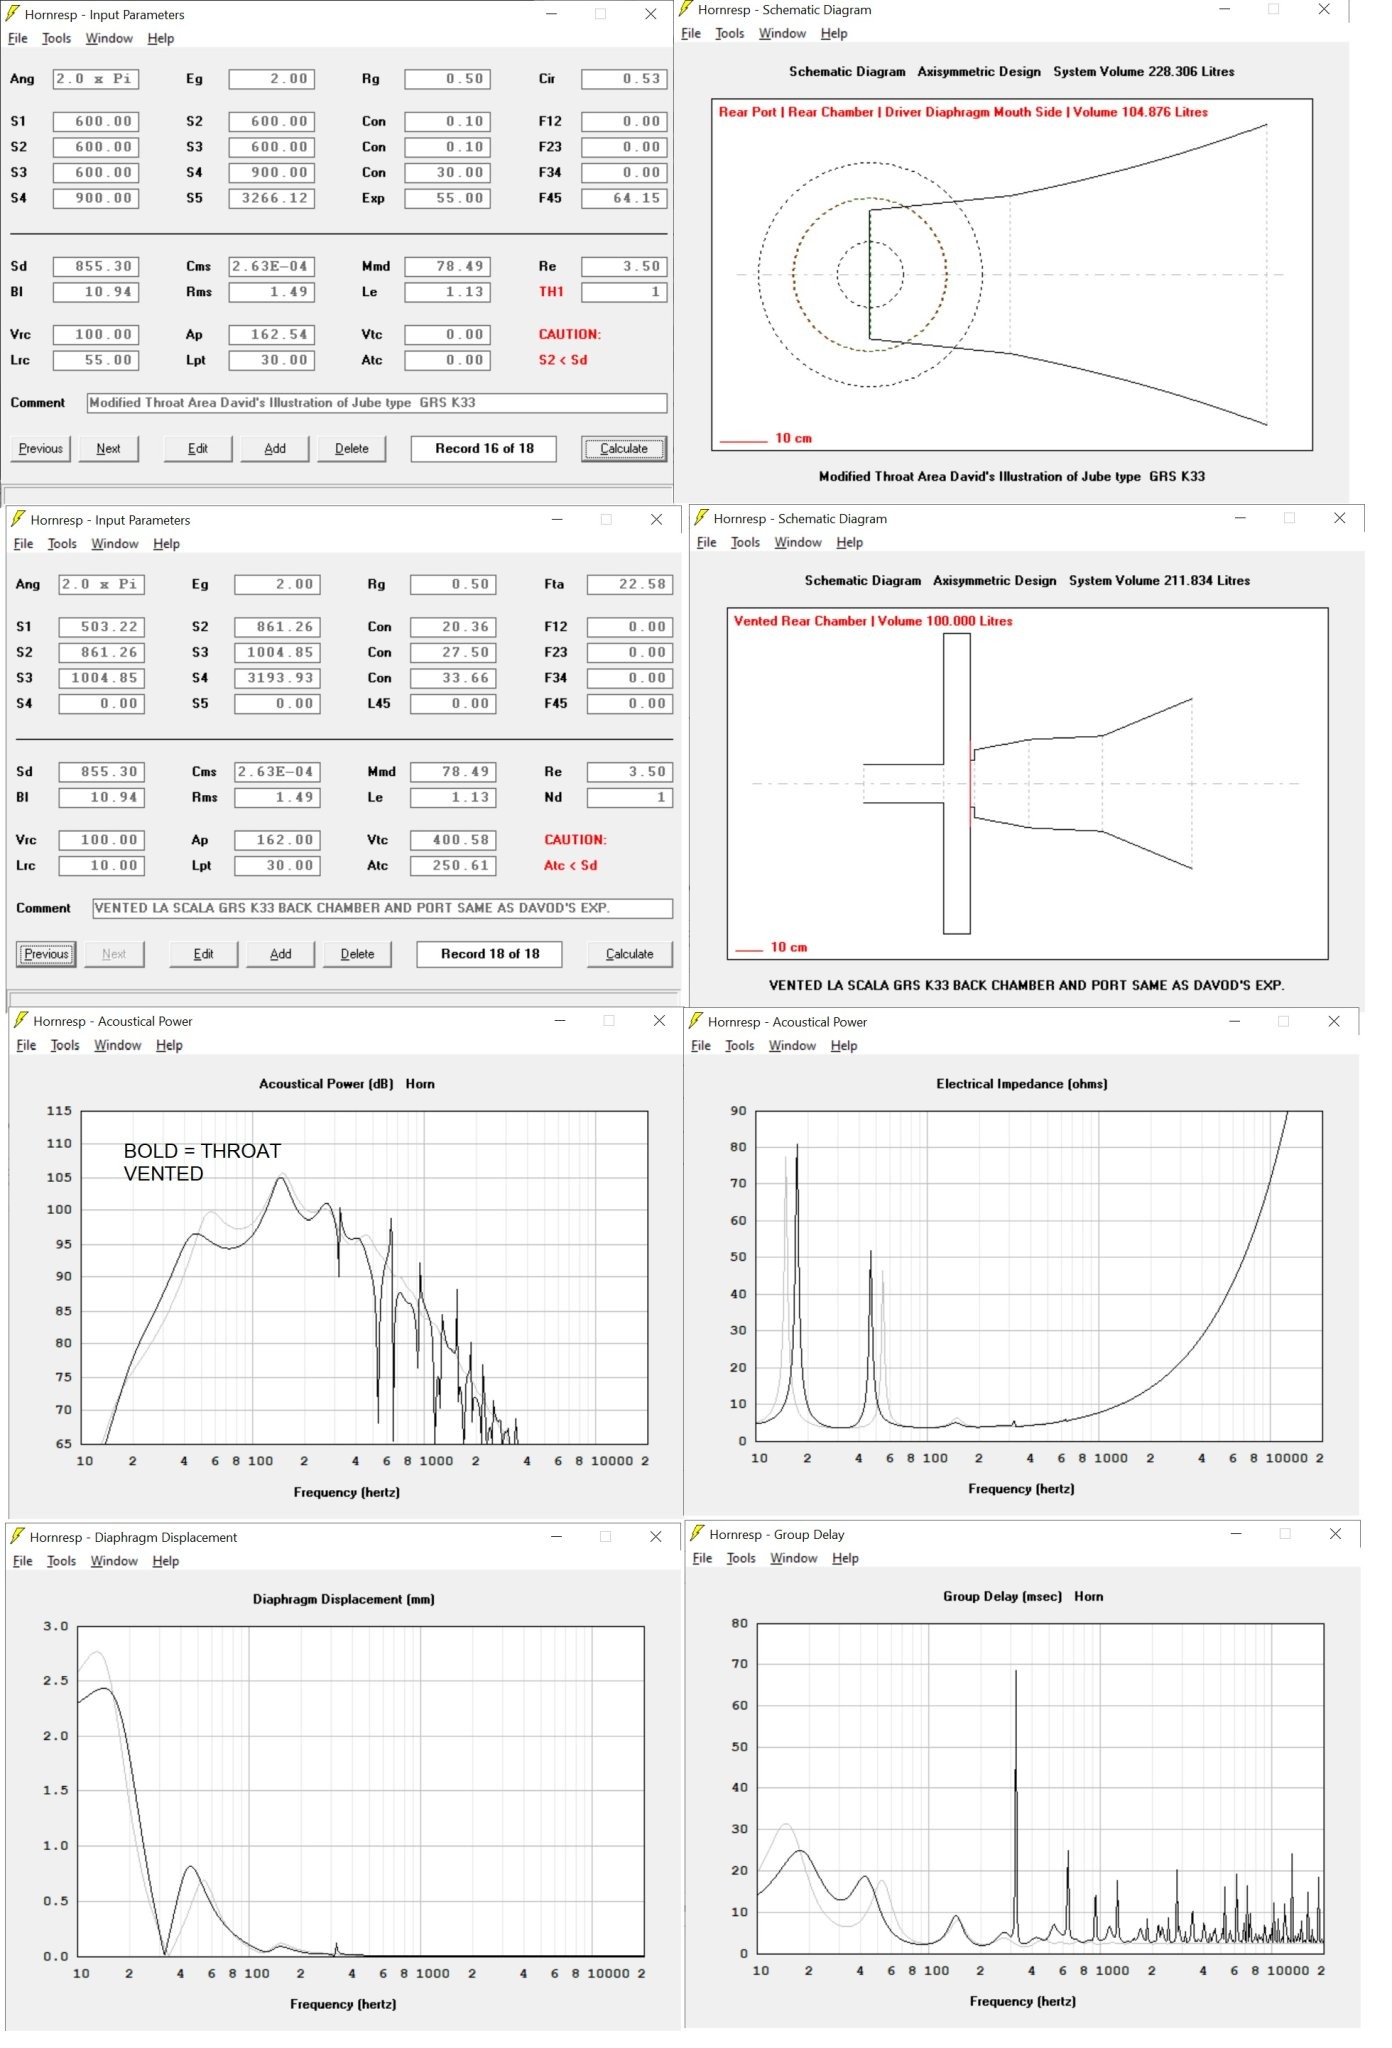The height and width of the screenshot is (2048, 1392).
Task: Click Delete button in the Record 16 of 18 window
Action: [352, 448]
